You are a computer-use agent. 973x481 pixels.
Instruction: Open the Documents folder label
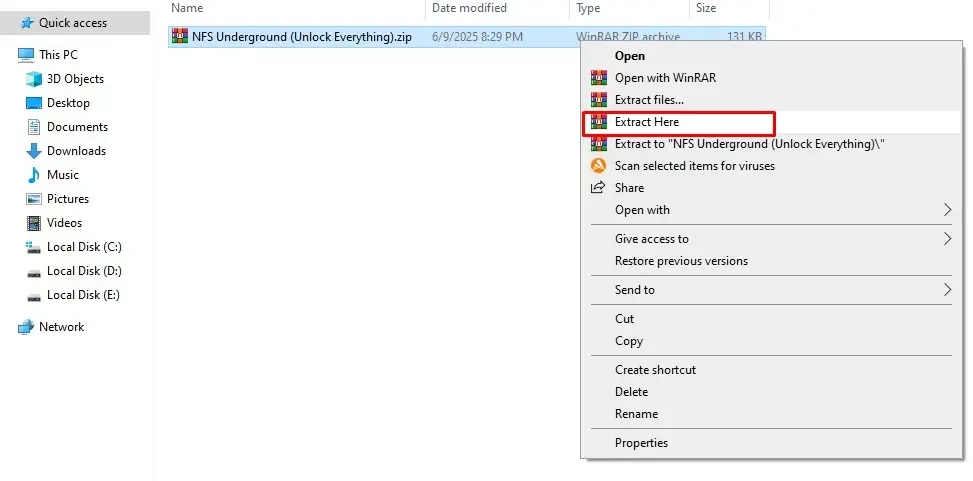[78, 127]
